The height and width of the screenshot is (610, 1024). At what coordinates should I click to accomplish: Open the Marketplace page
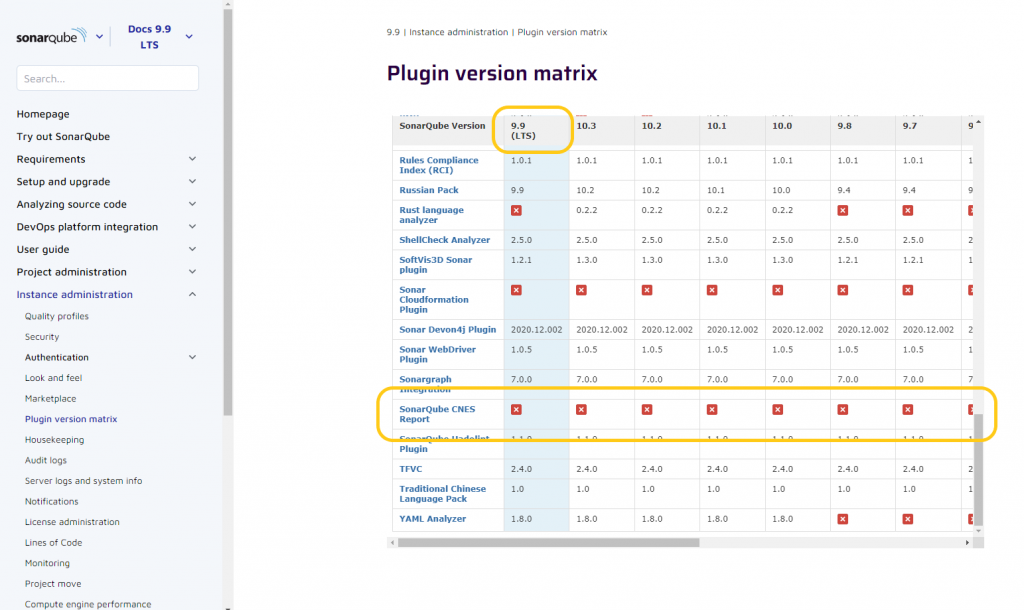[50, 398]
